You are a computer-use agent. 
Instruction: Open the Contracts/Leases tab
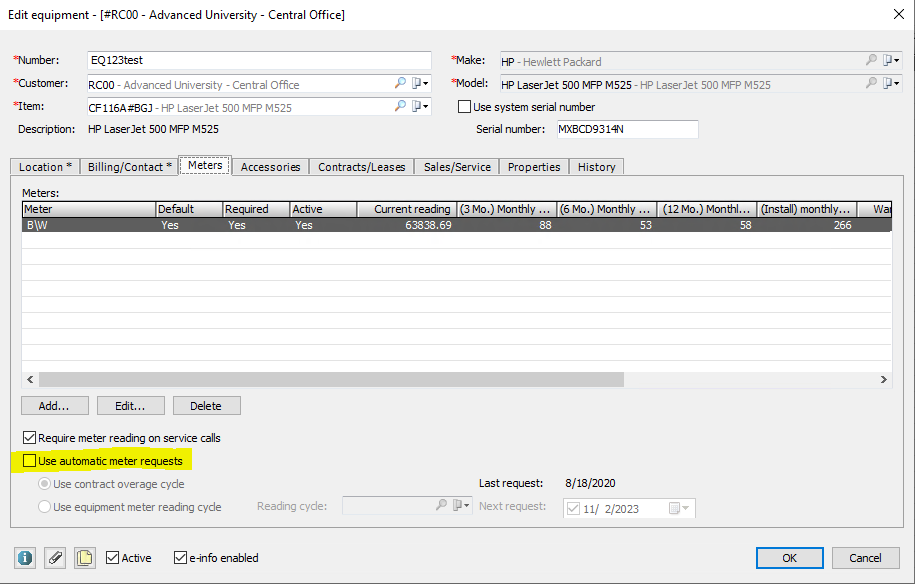pos(362,167)
